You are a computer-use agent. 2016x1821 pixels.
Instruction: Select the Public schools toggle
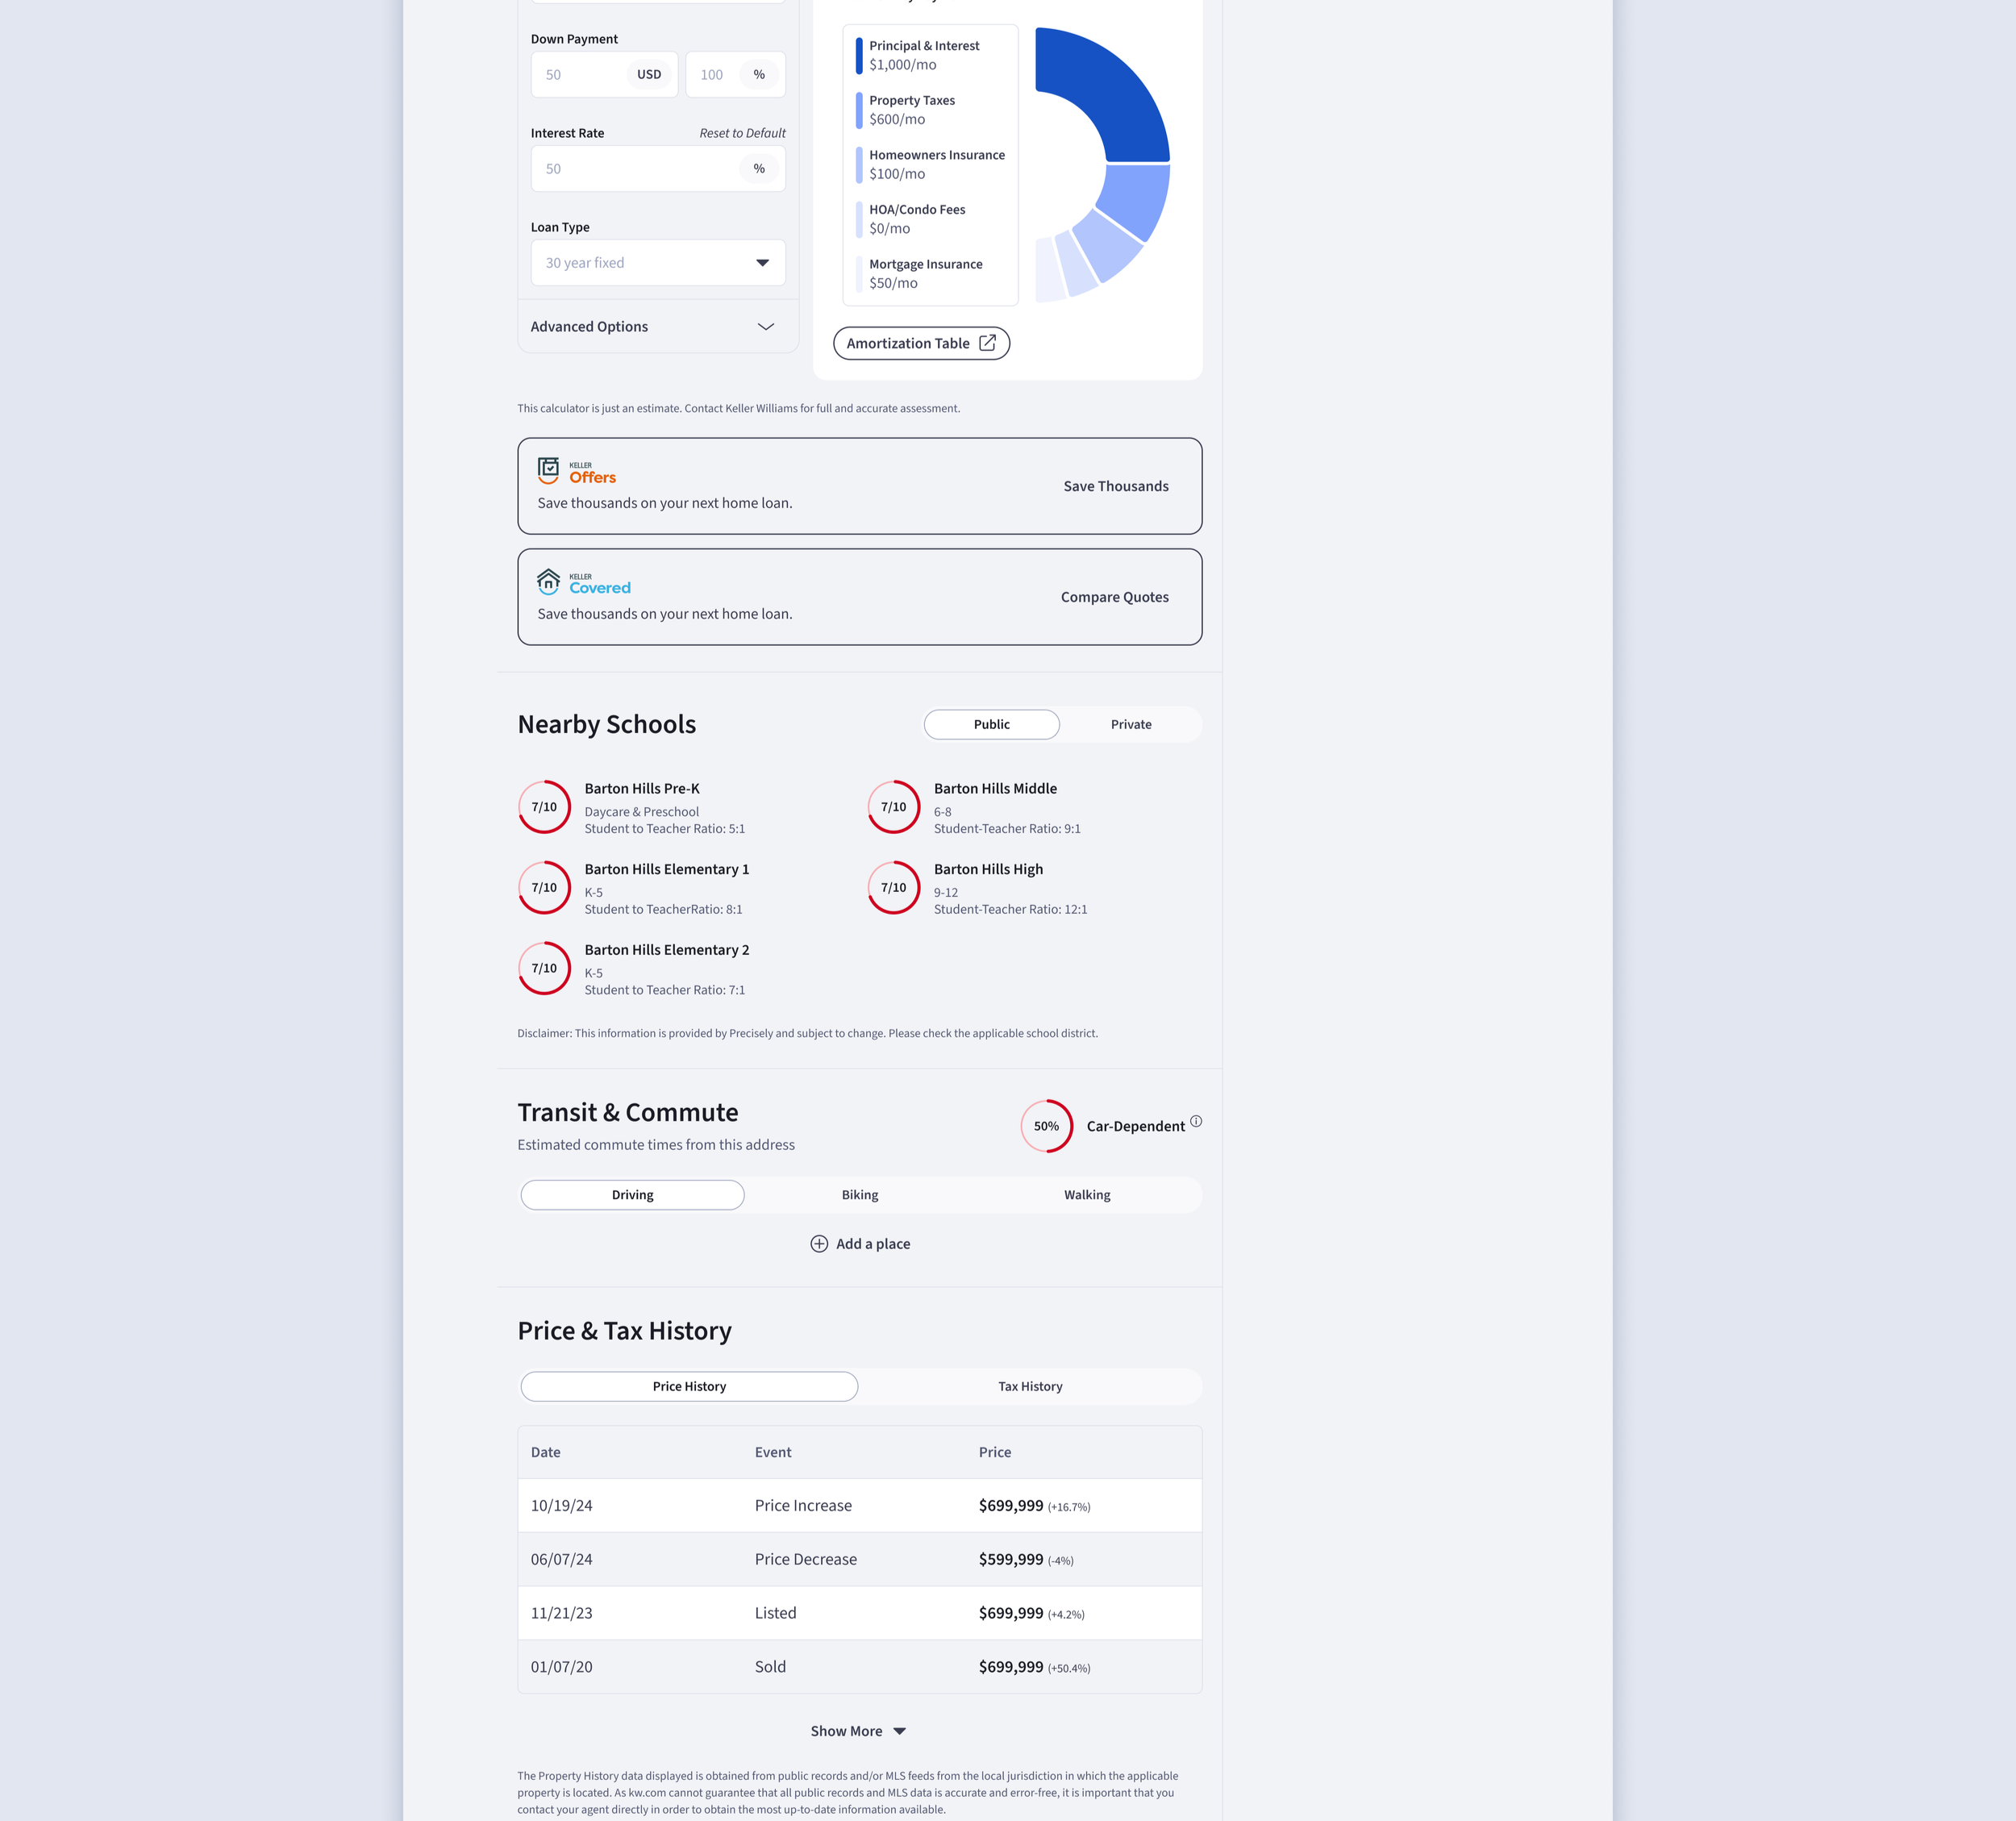click(x=991, y=725)
